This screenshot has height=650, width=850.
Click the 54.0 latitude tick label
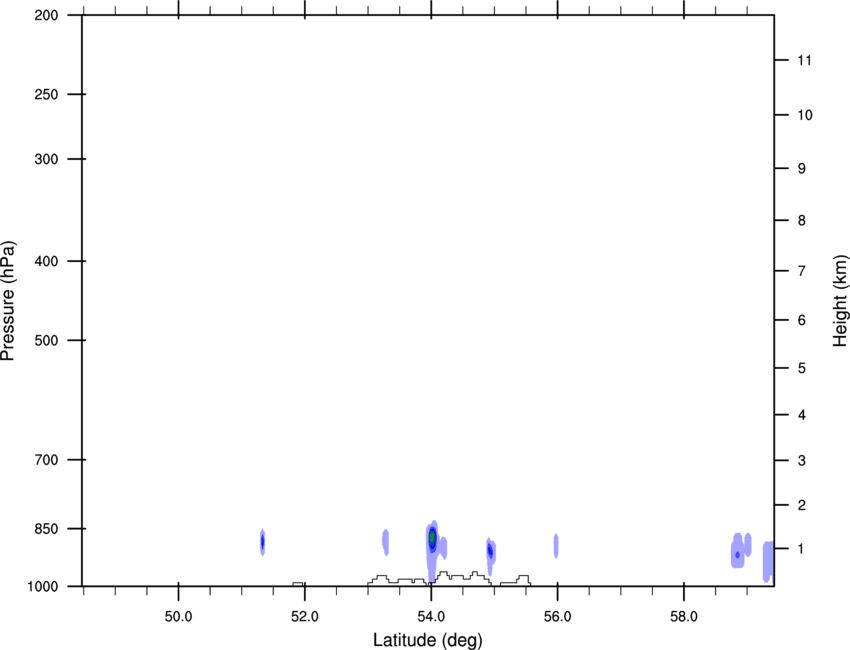point(432,617)
